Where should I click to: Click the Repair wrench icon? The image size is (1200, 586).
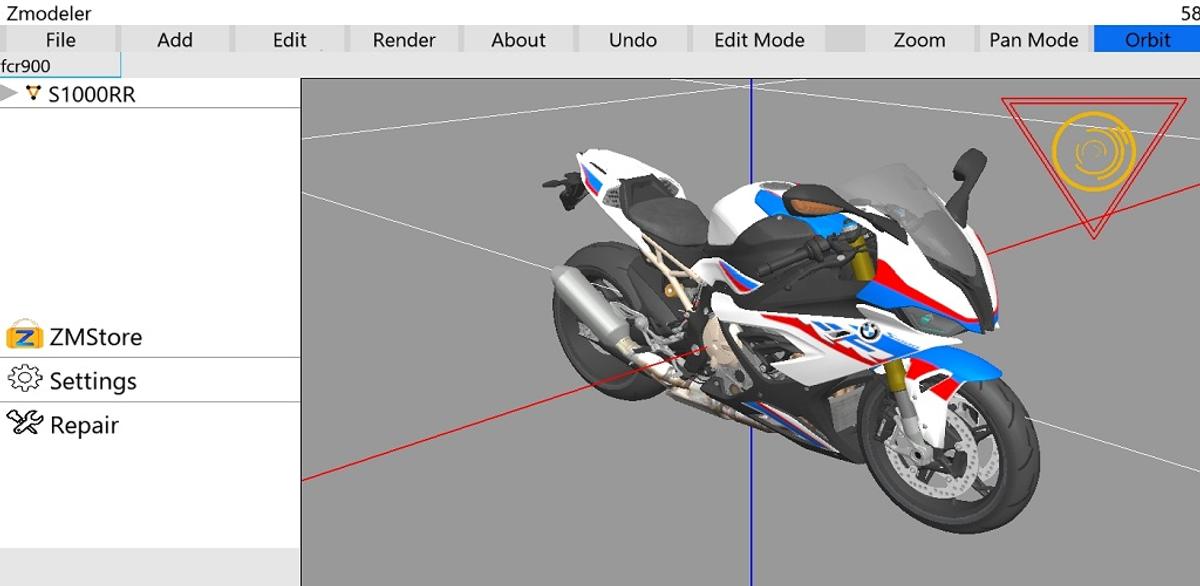click(24, 423)
